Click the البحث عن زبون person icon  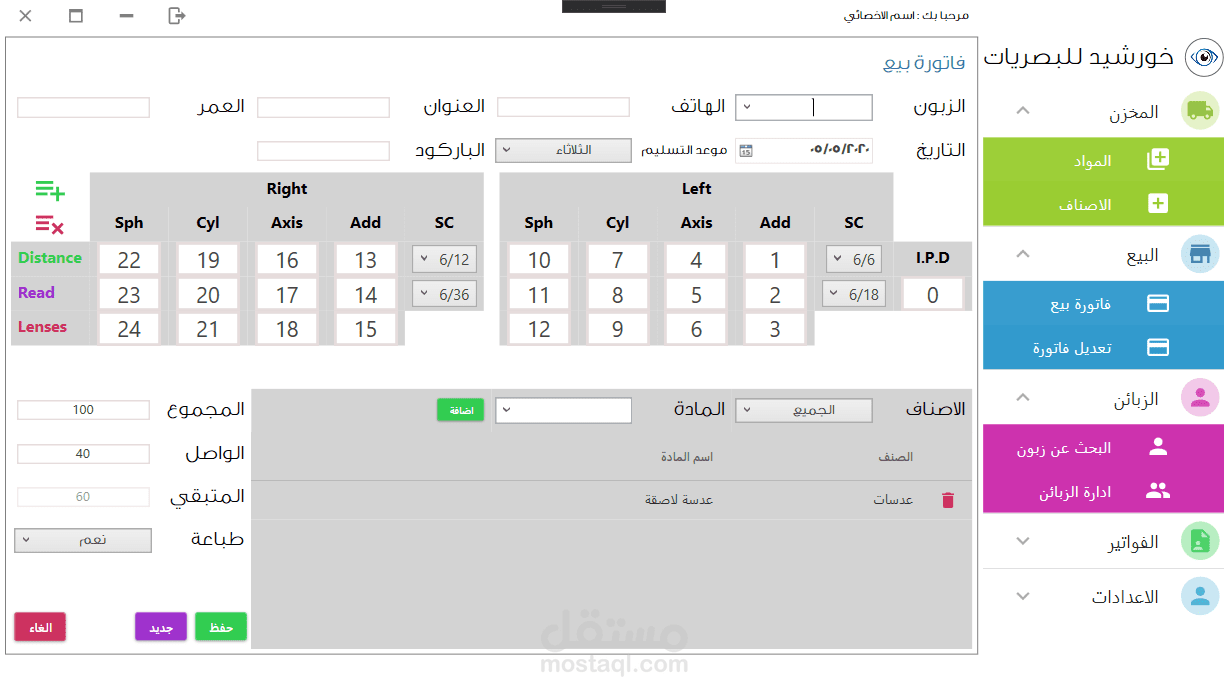coord(1158,447)
